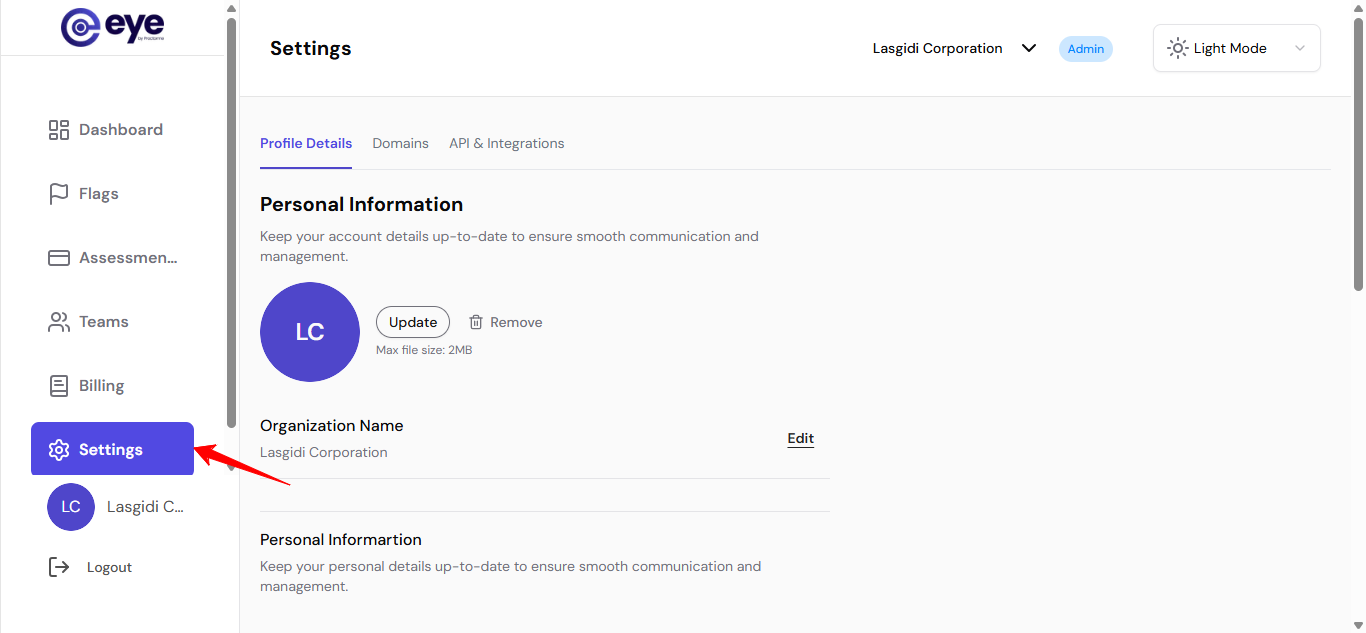Image resolution: width=1366 pixels, height=633 pixels.
Task: Open the Billing page
Action: pos(112,386)
